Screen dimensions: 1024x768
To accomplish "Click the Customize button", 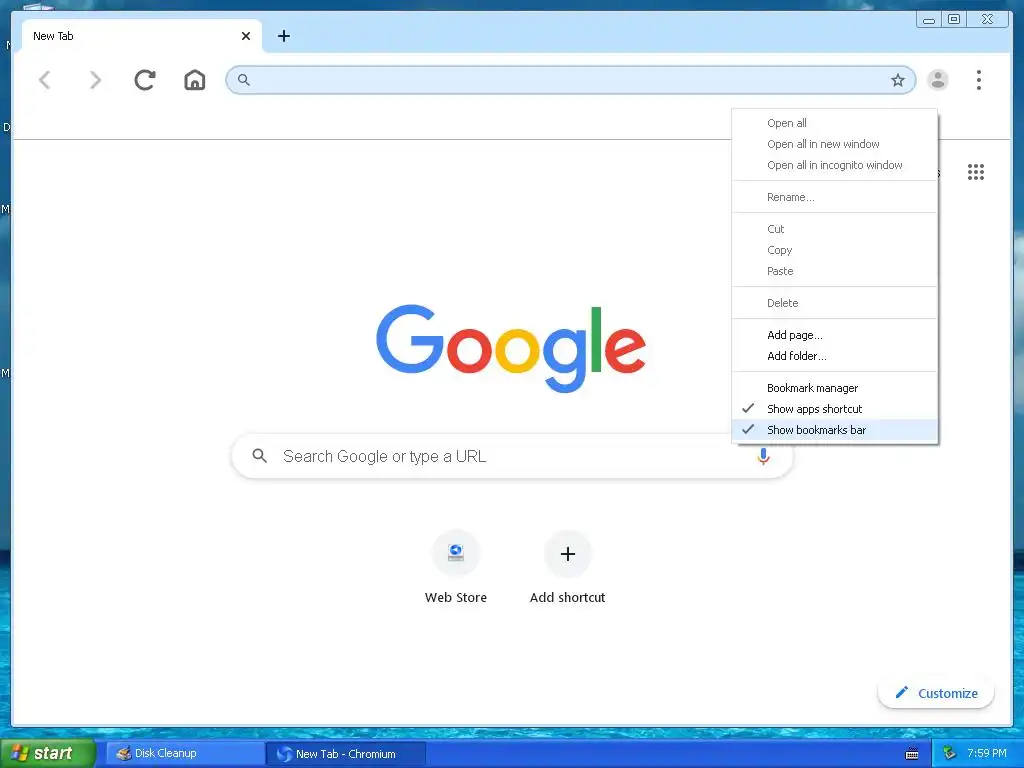I will 936,693.
